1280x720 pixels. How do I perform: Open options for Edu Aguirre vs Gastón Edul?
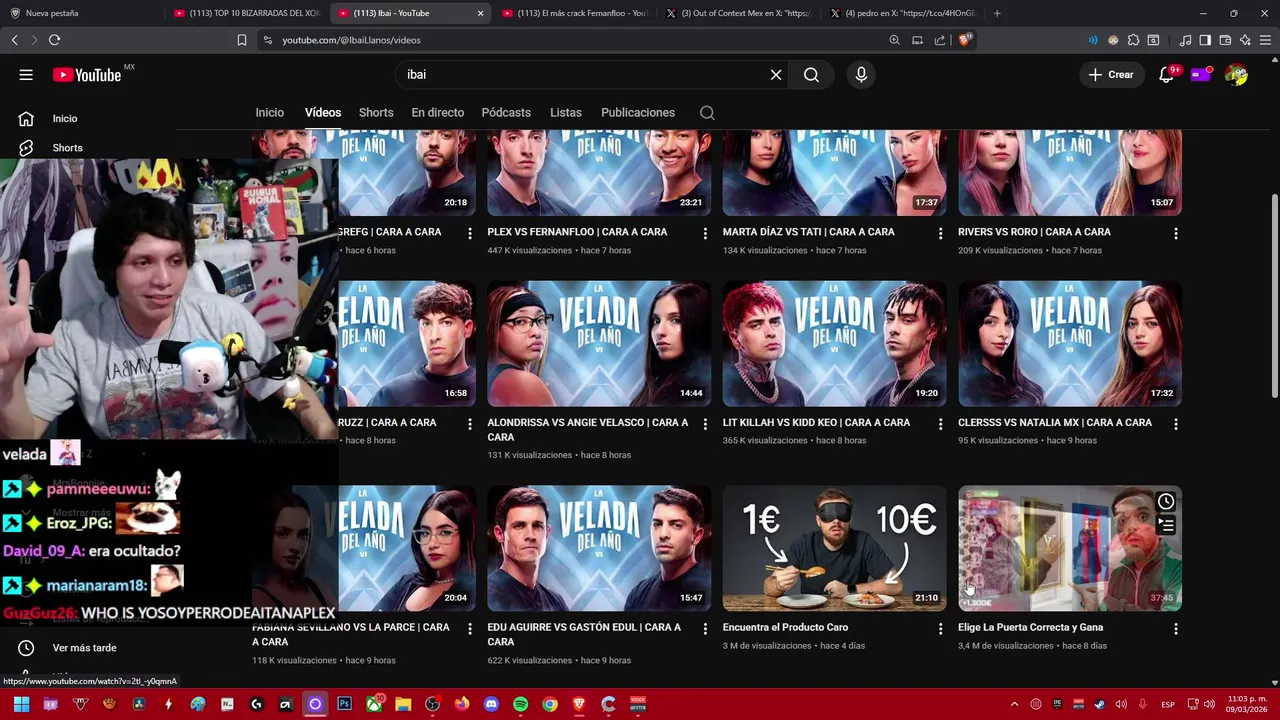[705, 629]
